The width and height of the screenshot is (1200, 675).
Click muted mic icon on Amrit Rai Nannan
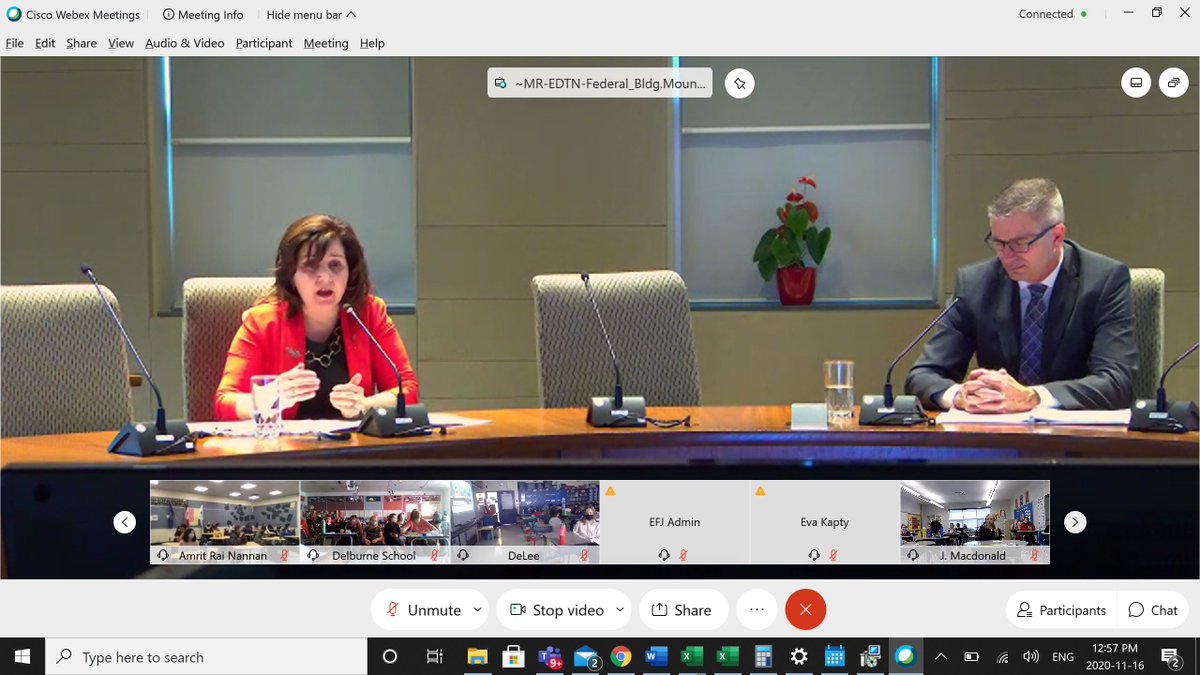click(x=285, y=555)
